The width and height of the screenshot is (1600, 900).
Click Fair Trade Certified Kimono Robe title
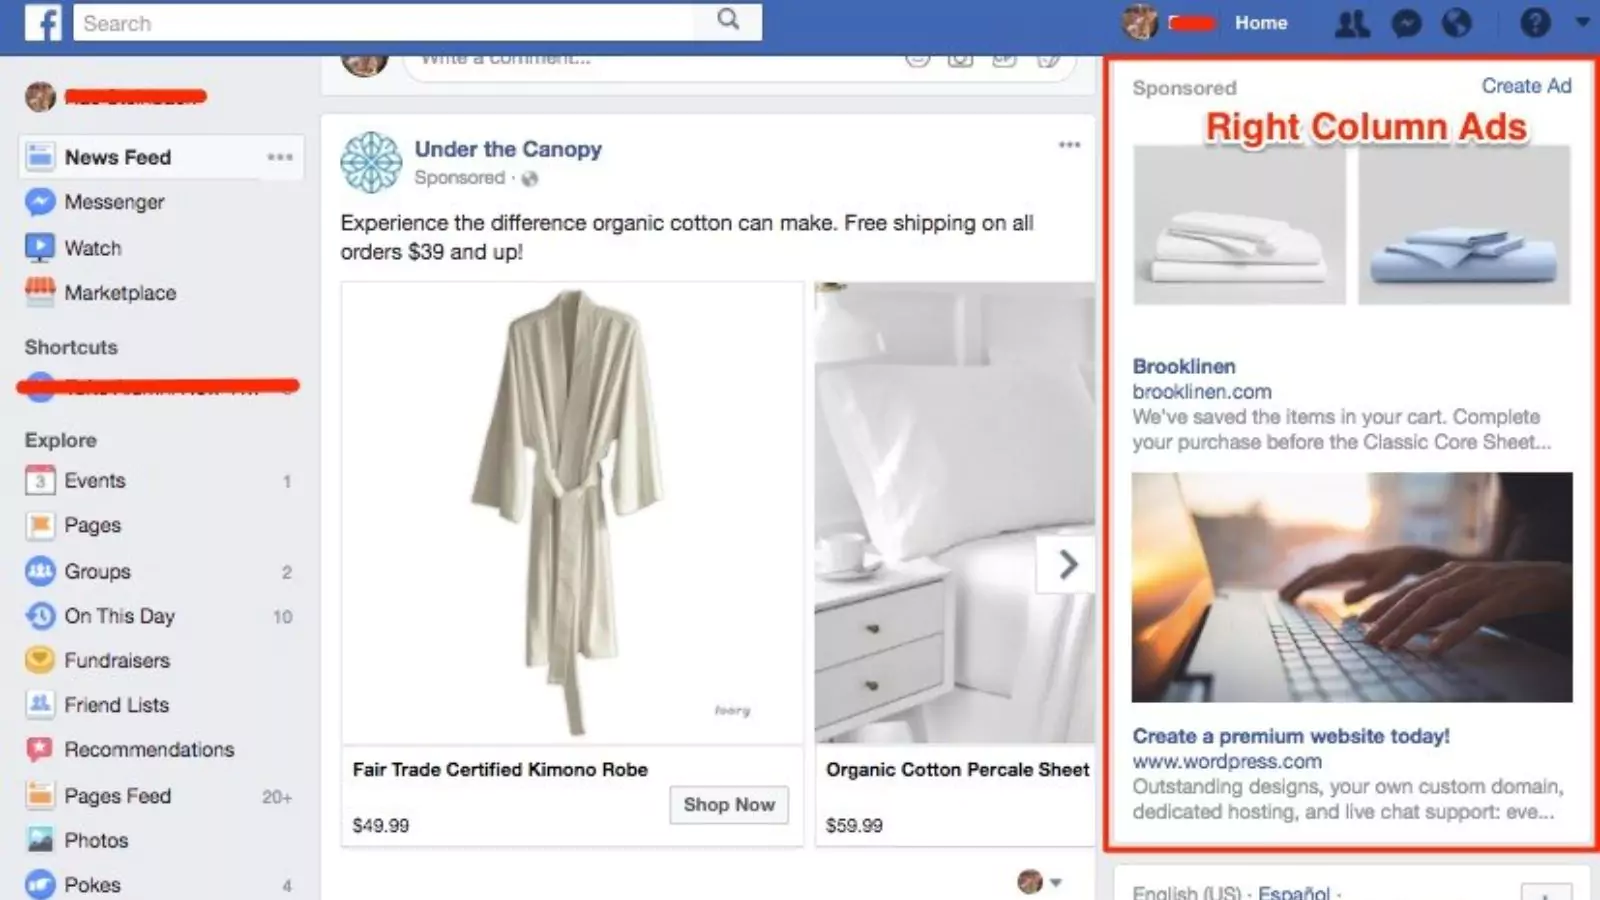pos(500,770)
